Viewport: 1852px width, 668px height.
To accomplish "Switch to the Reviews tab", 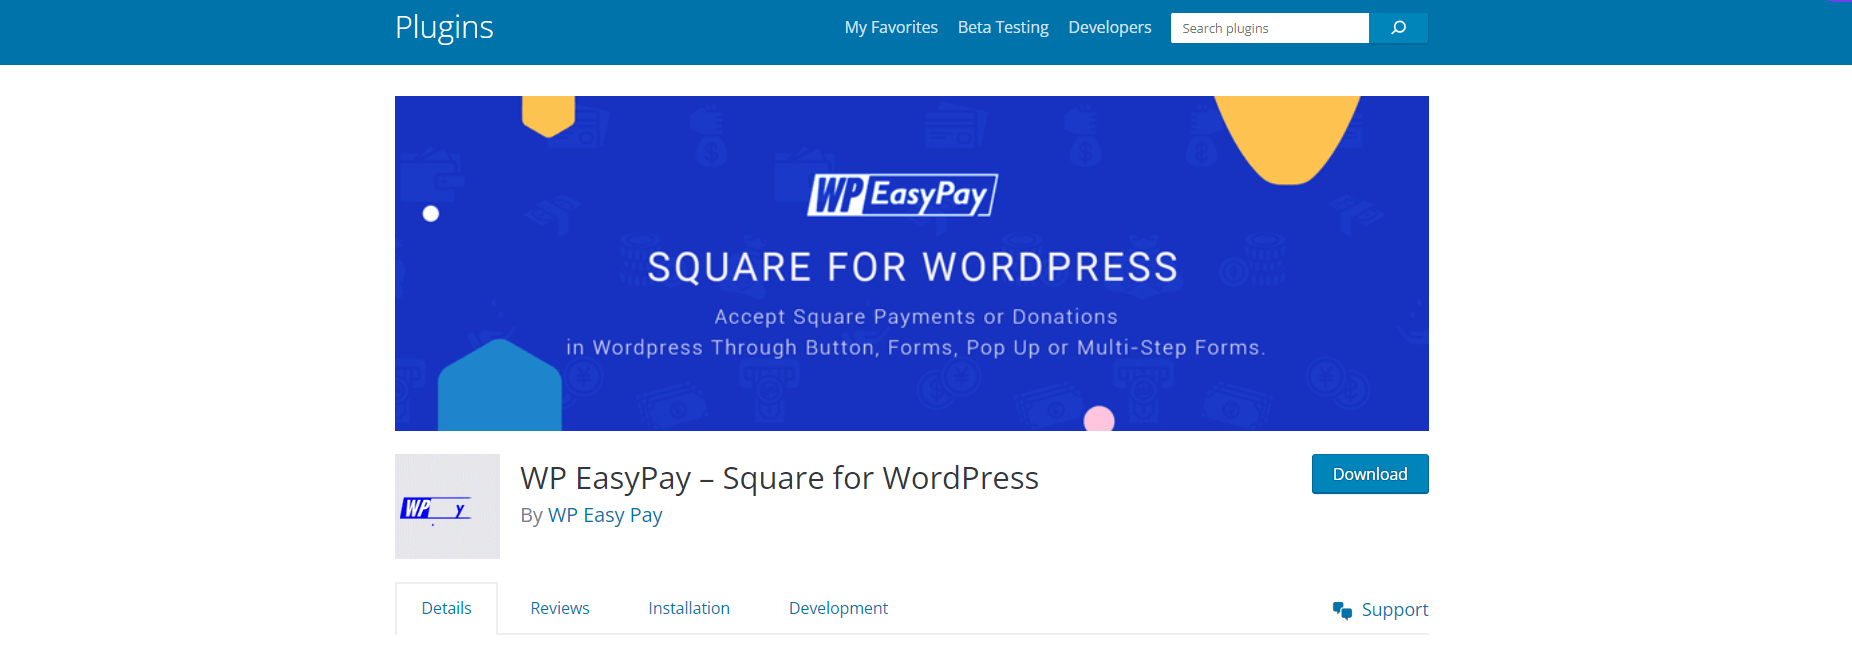I will (x=560, y=608).
